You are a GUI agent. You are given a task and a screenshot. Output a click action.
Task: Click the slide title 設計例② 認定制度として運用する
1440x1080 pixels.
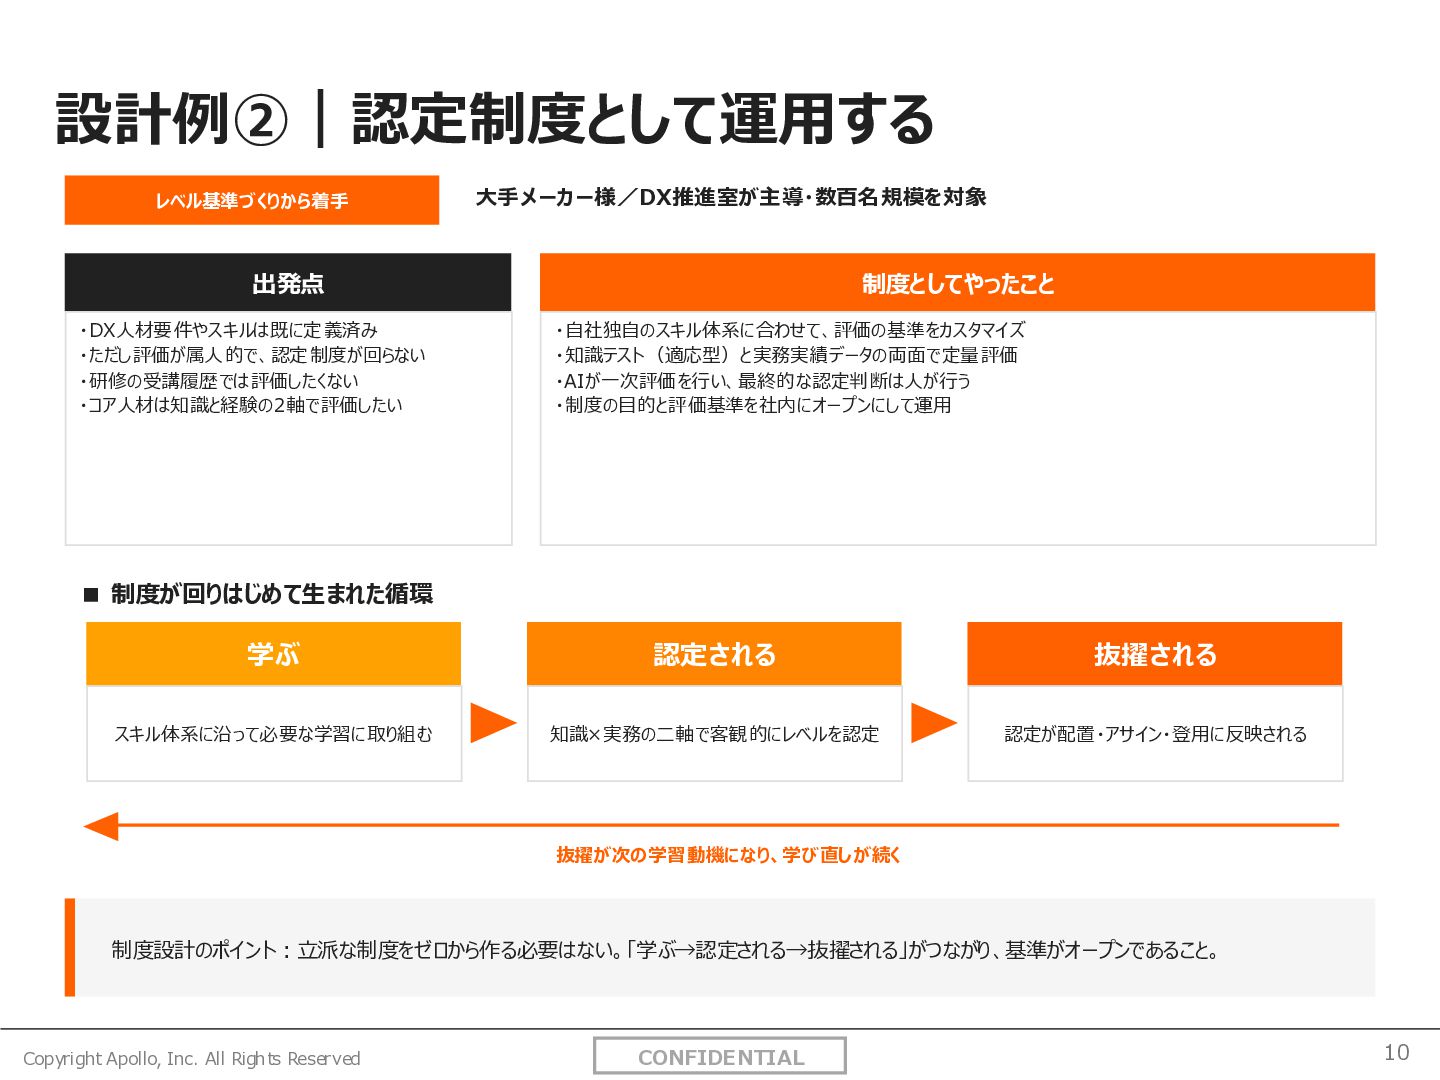click(495, 119)
